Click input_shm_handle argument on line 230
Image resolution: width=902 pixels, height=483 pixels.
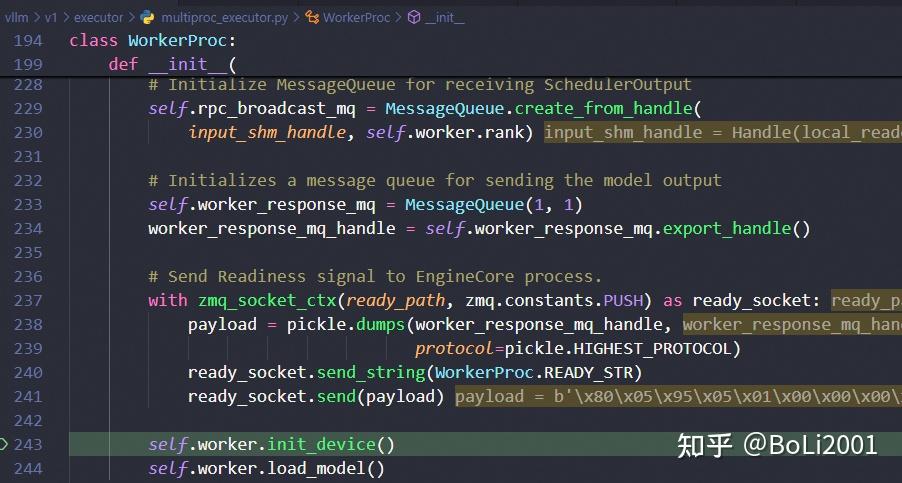tap(267, 133)
